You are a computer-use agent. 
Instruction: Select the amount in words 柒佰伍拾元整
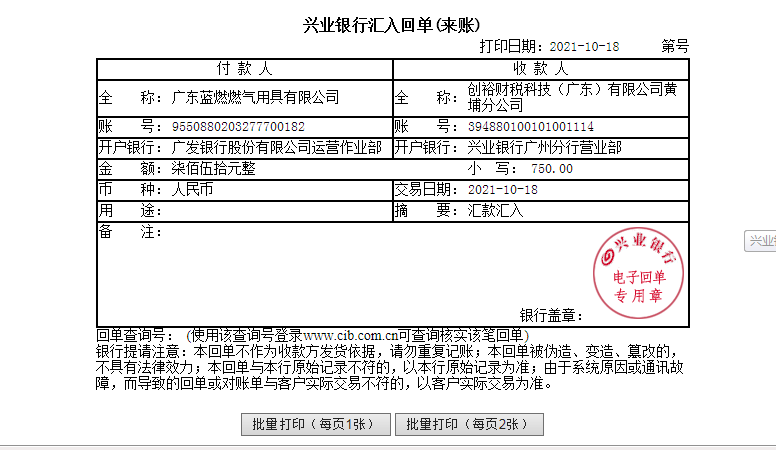pyautogui.click(x=213, y=169)
